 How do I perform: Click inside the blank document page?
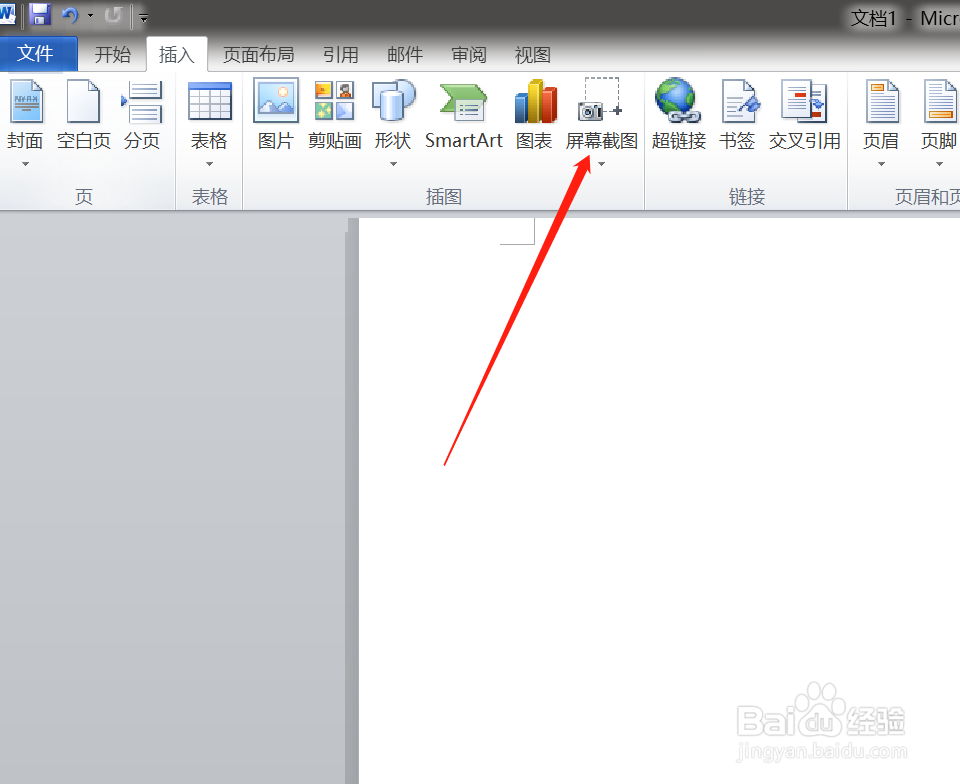coord(659,501)
